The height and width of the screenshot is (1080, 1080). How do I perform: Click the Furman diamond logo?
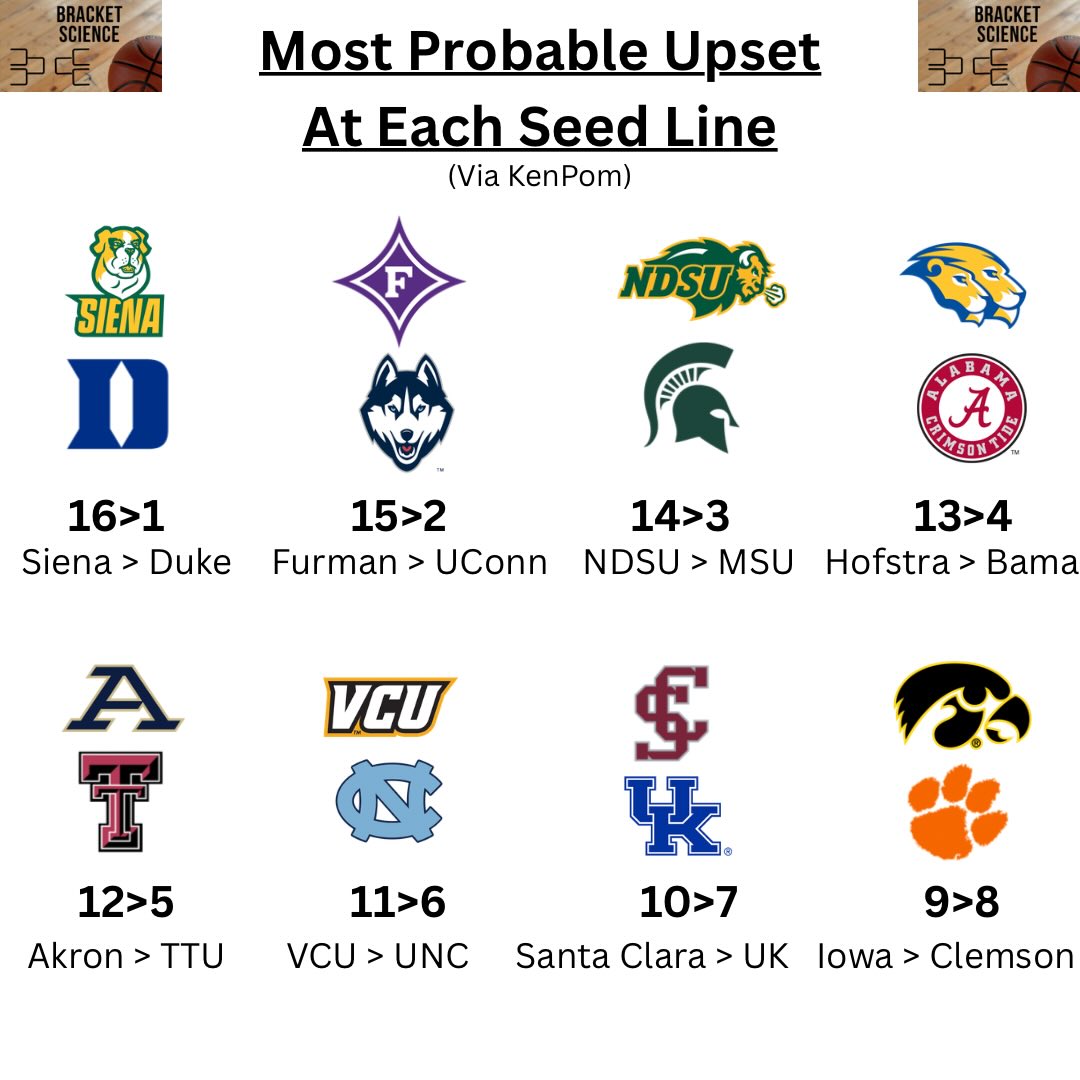coord(399,281)
